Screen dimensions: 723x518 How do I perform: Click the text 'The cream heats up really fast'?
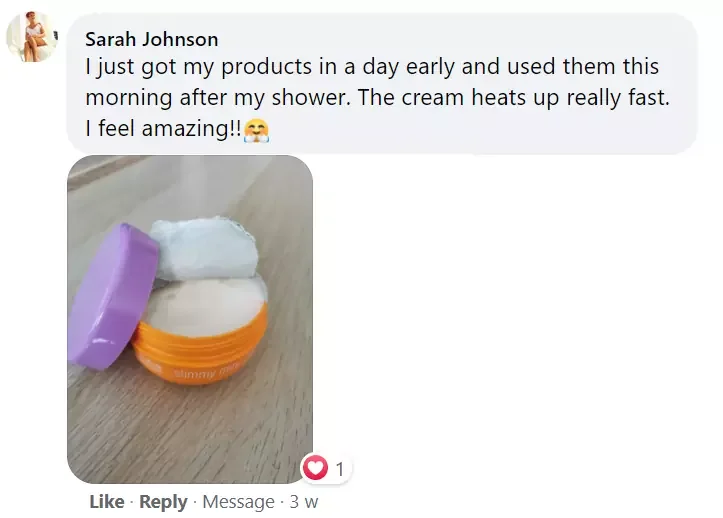tap(513, 97)
